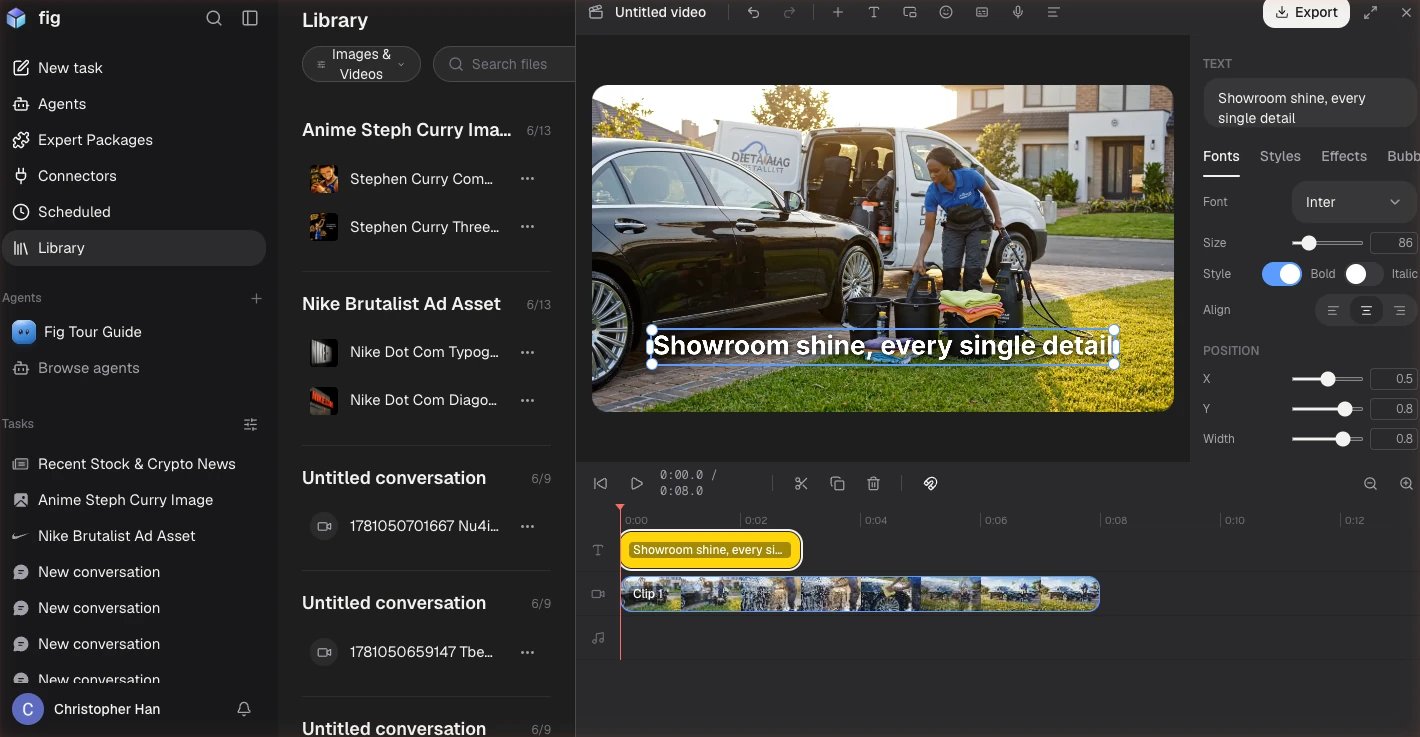1420x737 pixels.
Task: Open the text lines menu icon
Action: (x=1054, y=12)
